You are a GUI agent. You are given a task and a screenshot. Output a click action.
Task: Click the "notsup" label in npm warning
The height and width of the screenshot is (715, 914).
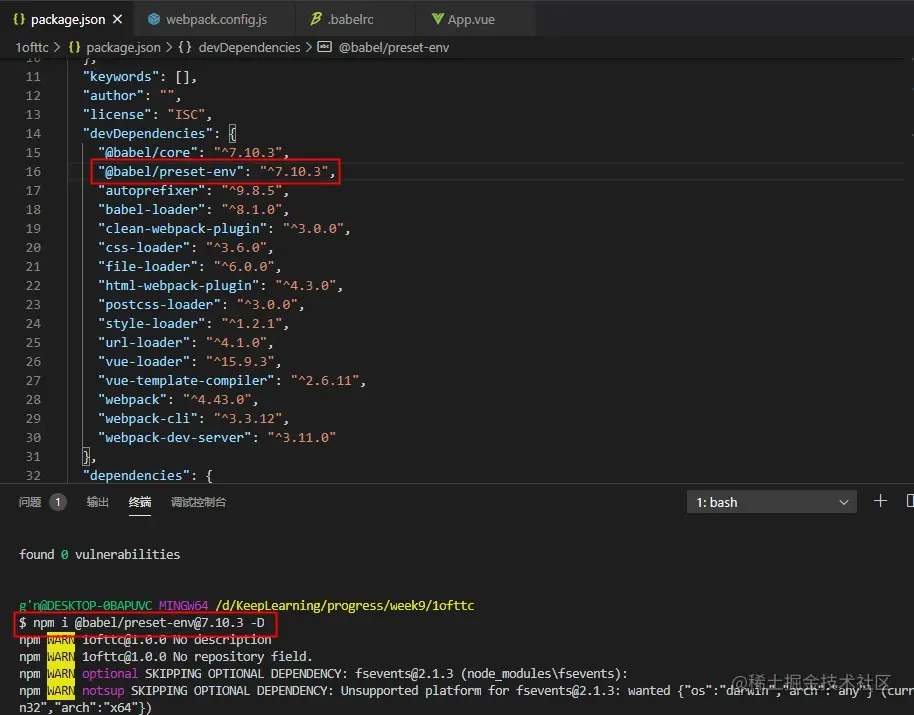click(103, 691)
